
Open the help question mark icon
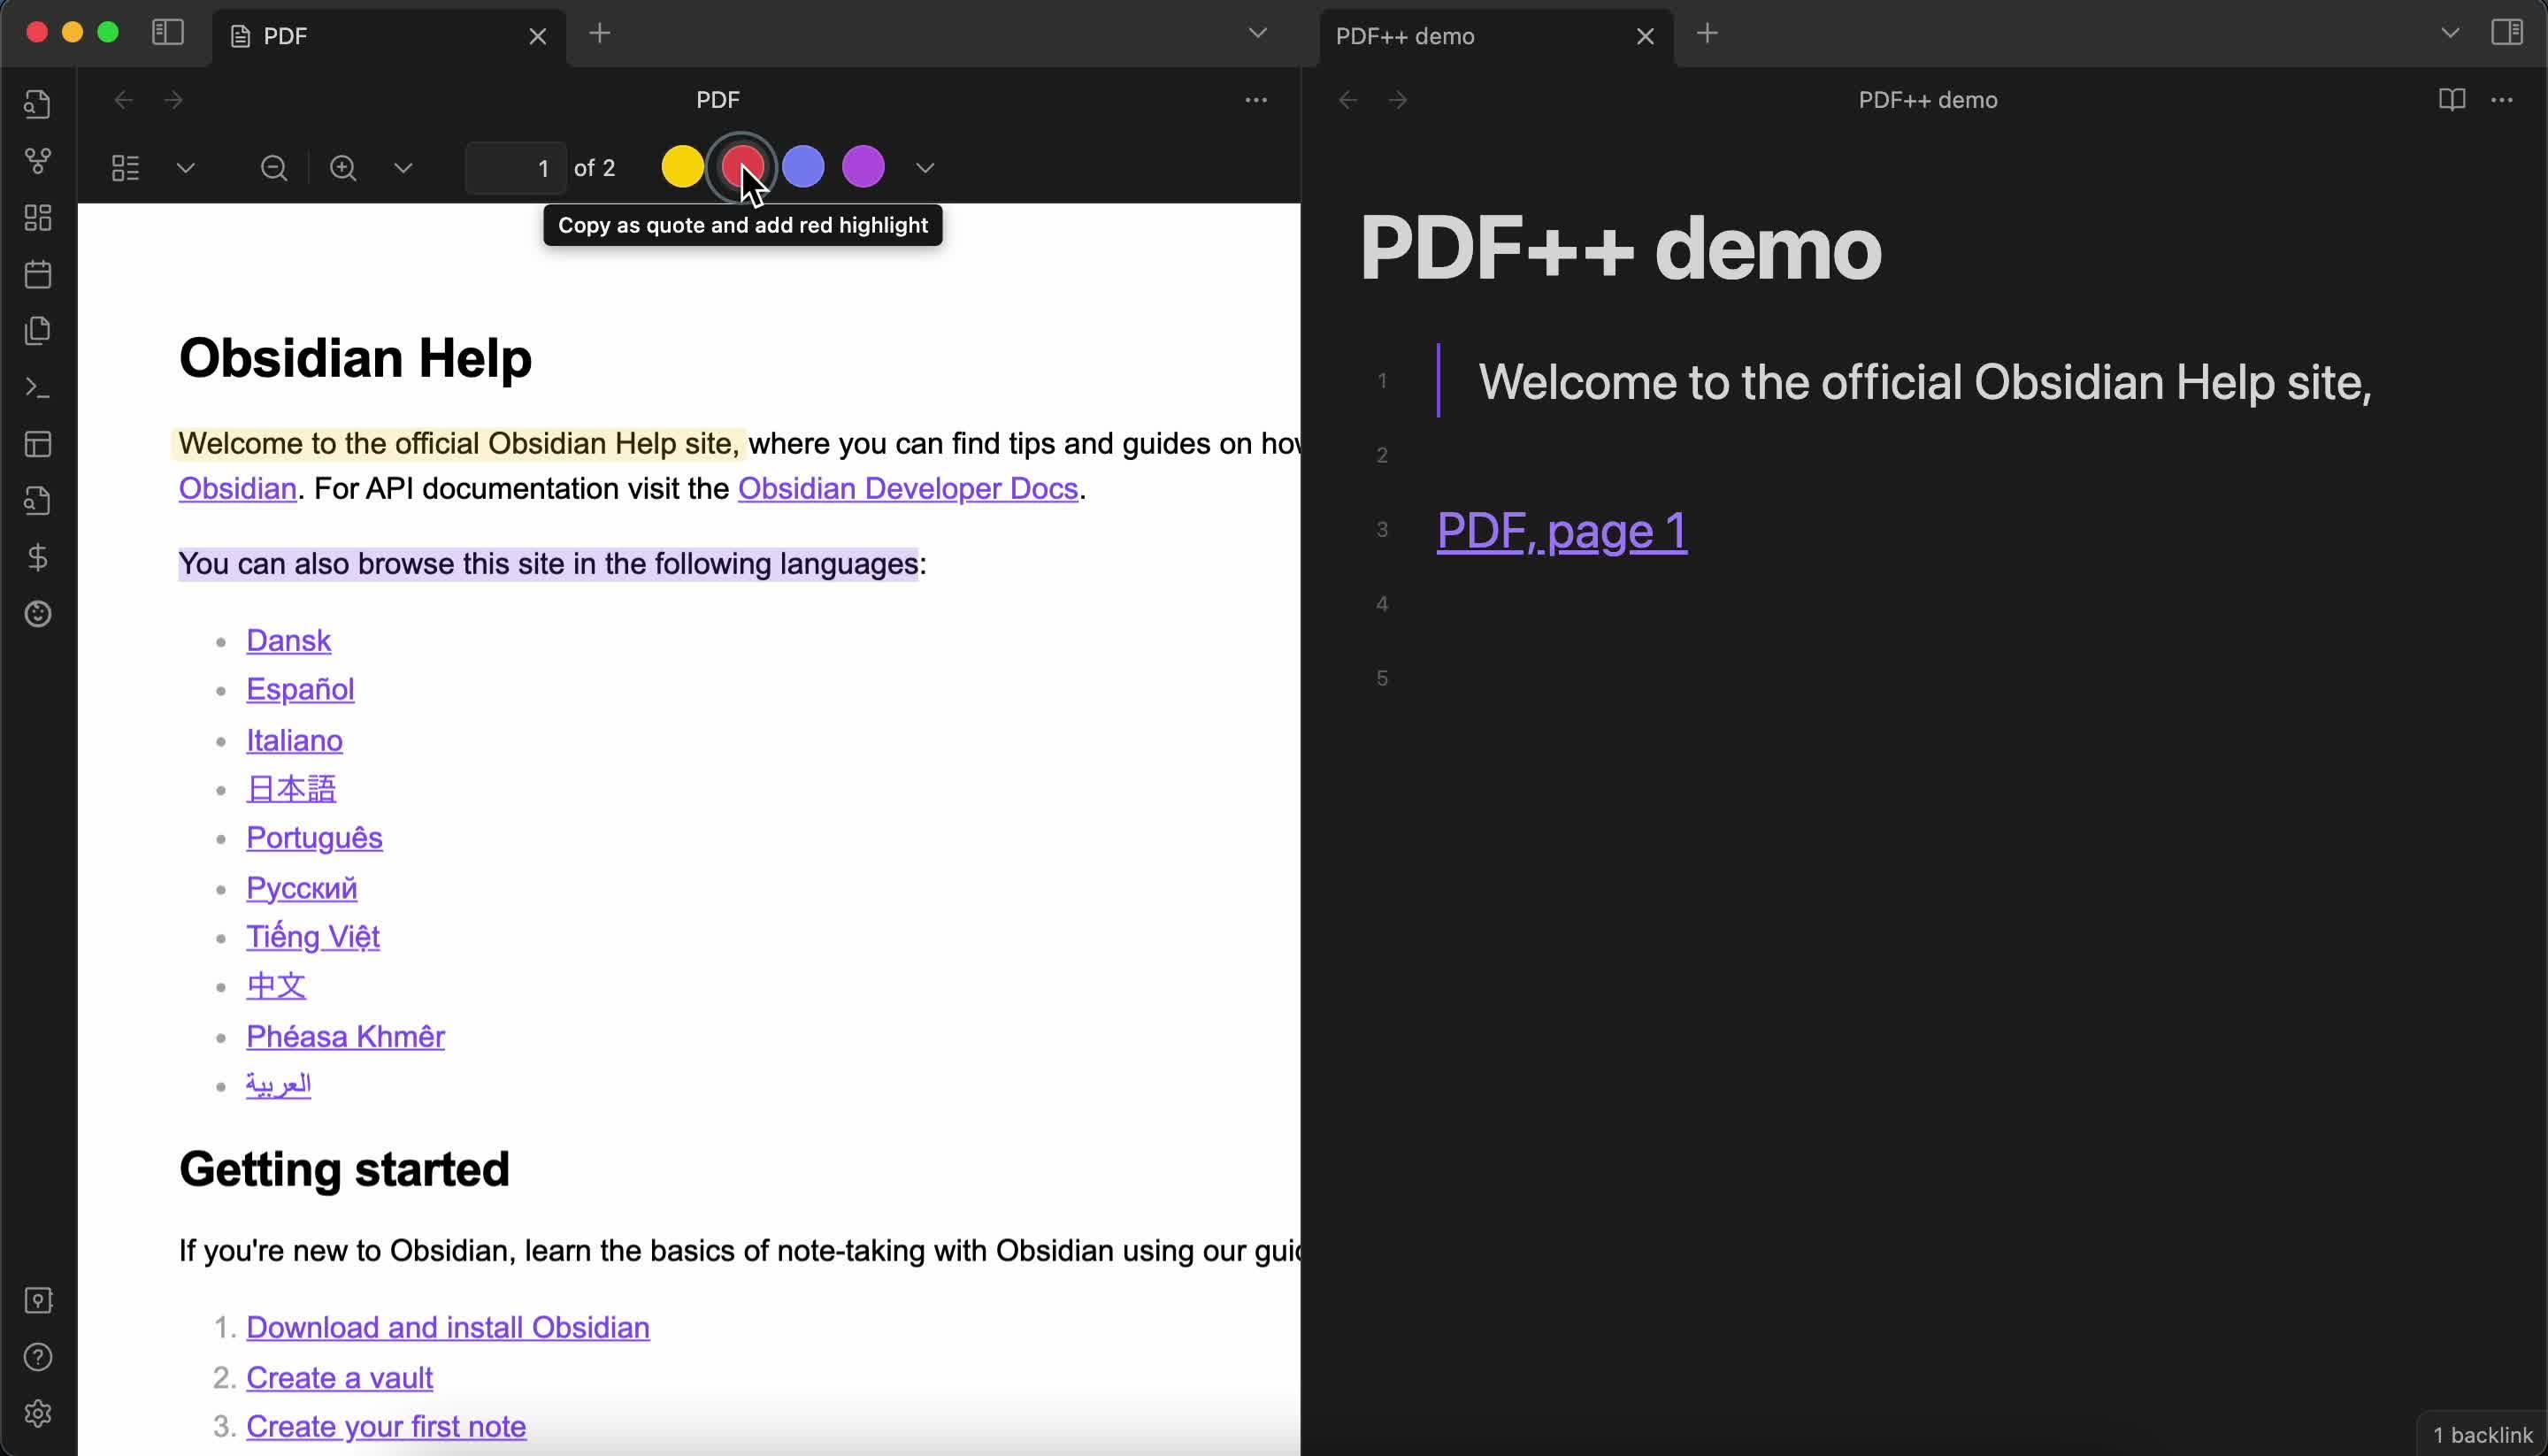(x=38, y=1357)
